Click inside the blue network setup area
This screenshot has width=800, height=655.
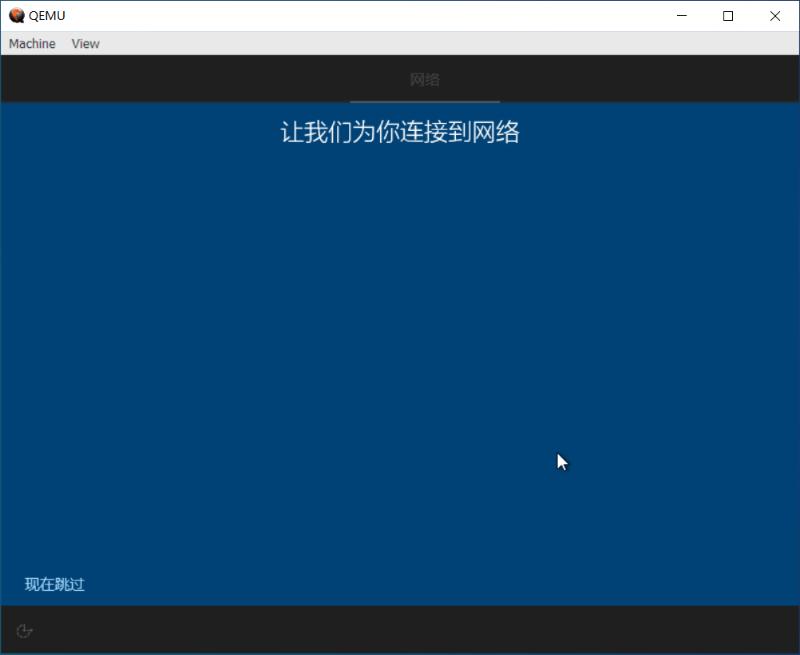tap(400, 350)
